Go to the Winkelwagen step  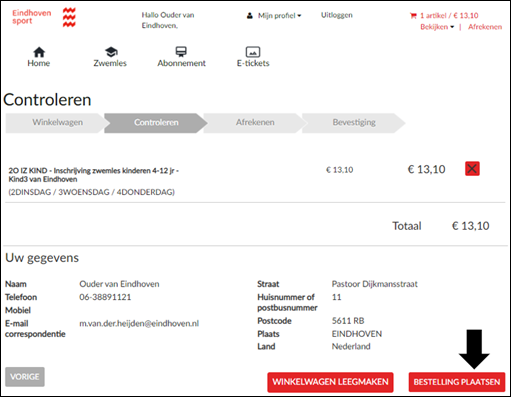click(x=57, y=123)
